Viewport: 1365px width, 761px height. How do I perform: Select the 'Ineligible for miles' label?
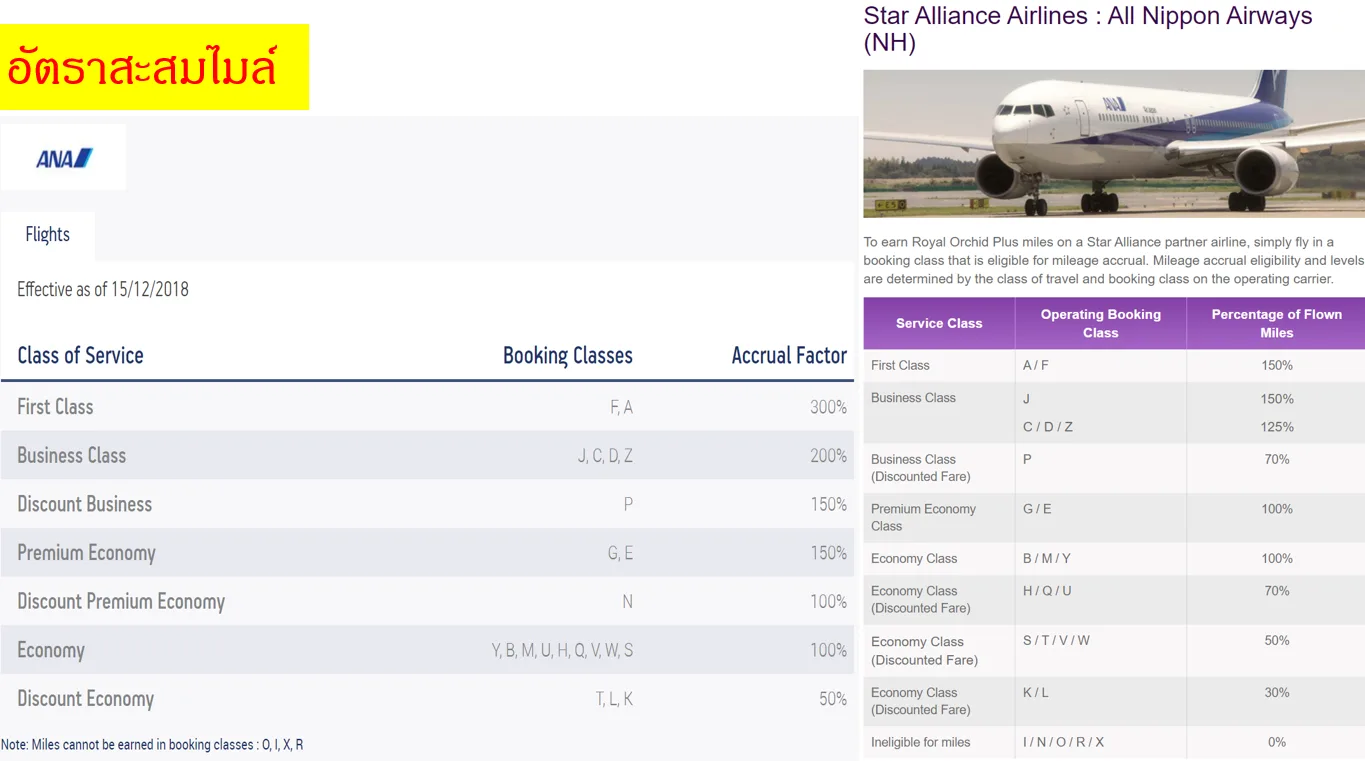click(x=921, y=743)
